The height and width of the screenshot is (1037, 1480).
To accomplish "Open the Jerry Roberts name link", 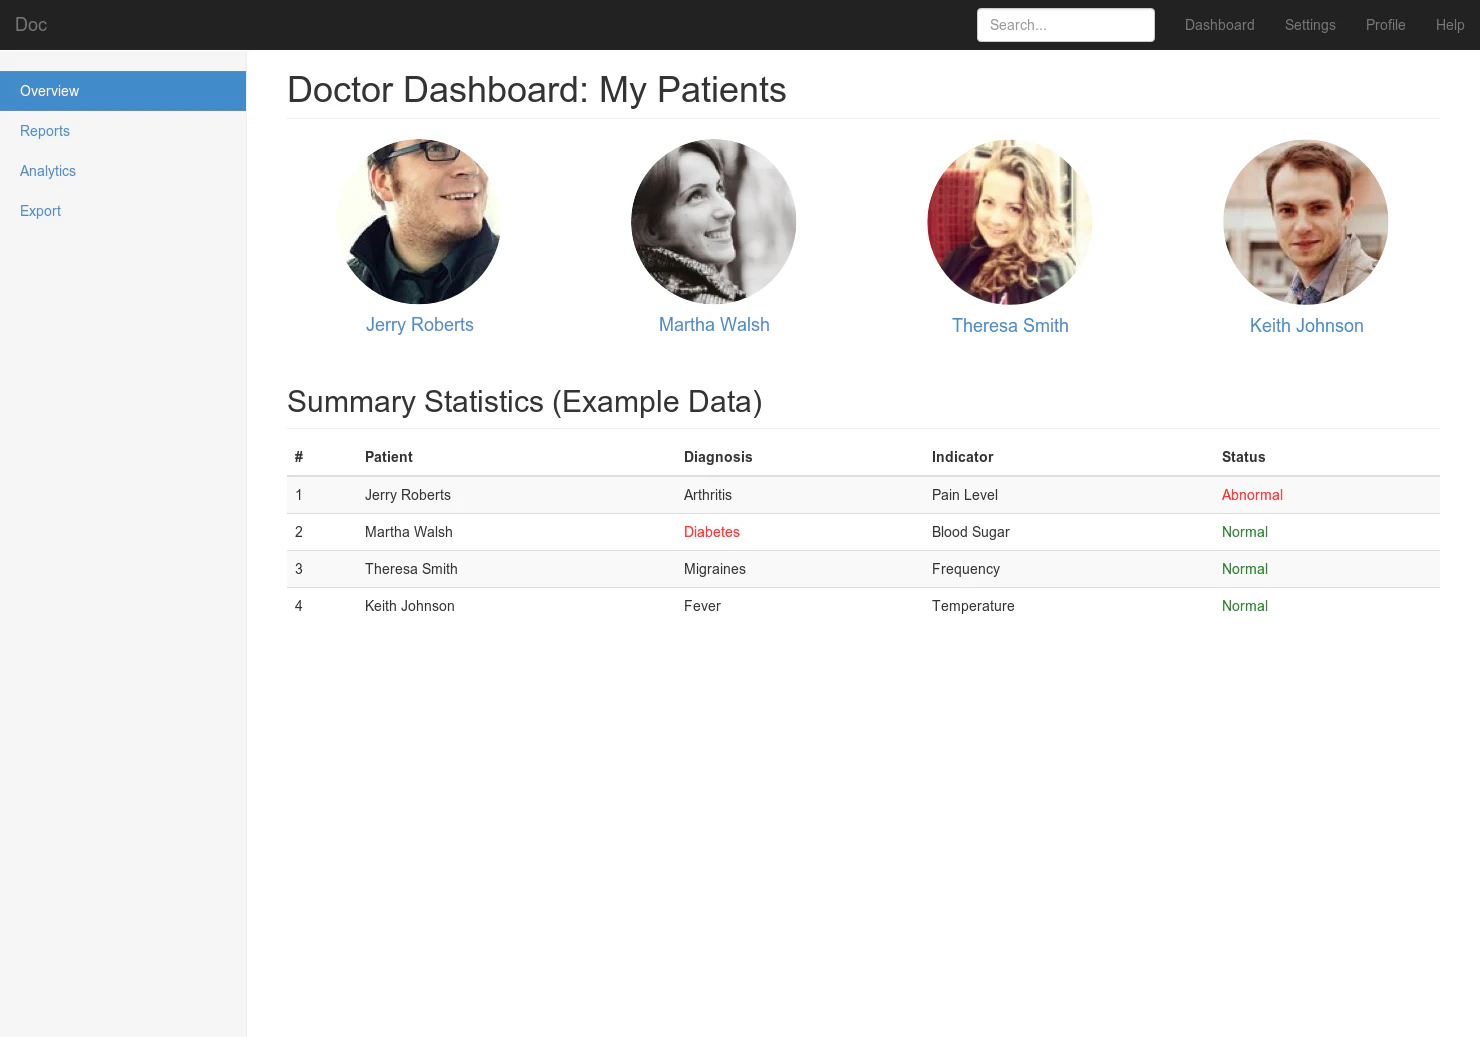I will [420, 325].
